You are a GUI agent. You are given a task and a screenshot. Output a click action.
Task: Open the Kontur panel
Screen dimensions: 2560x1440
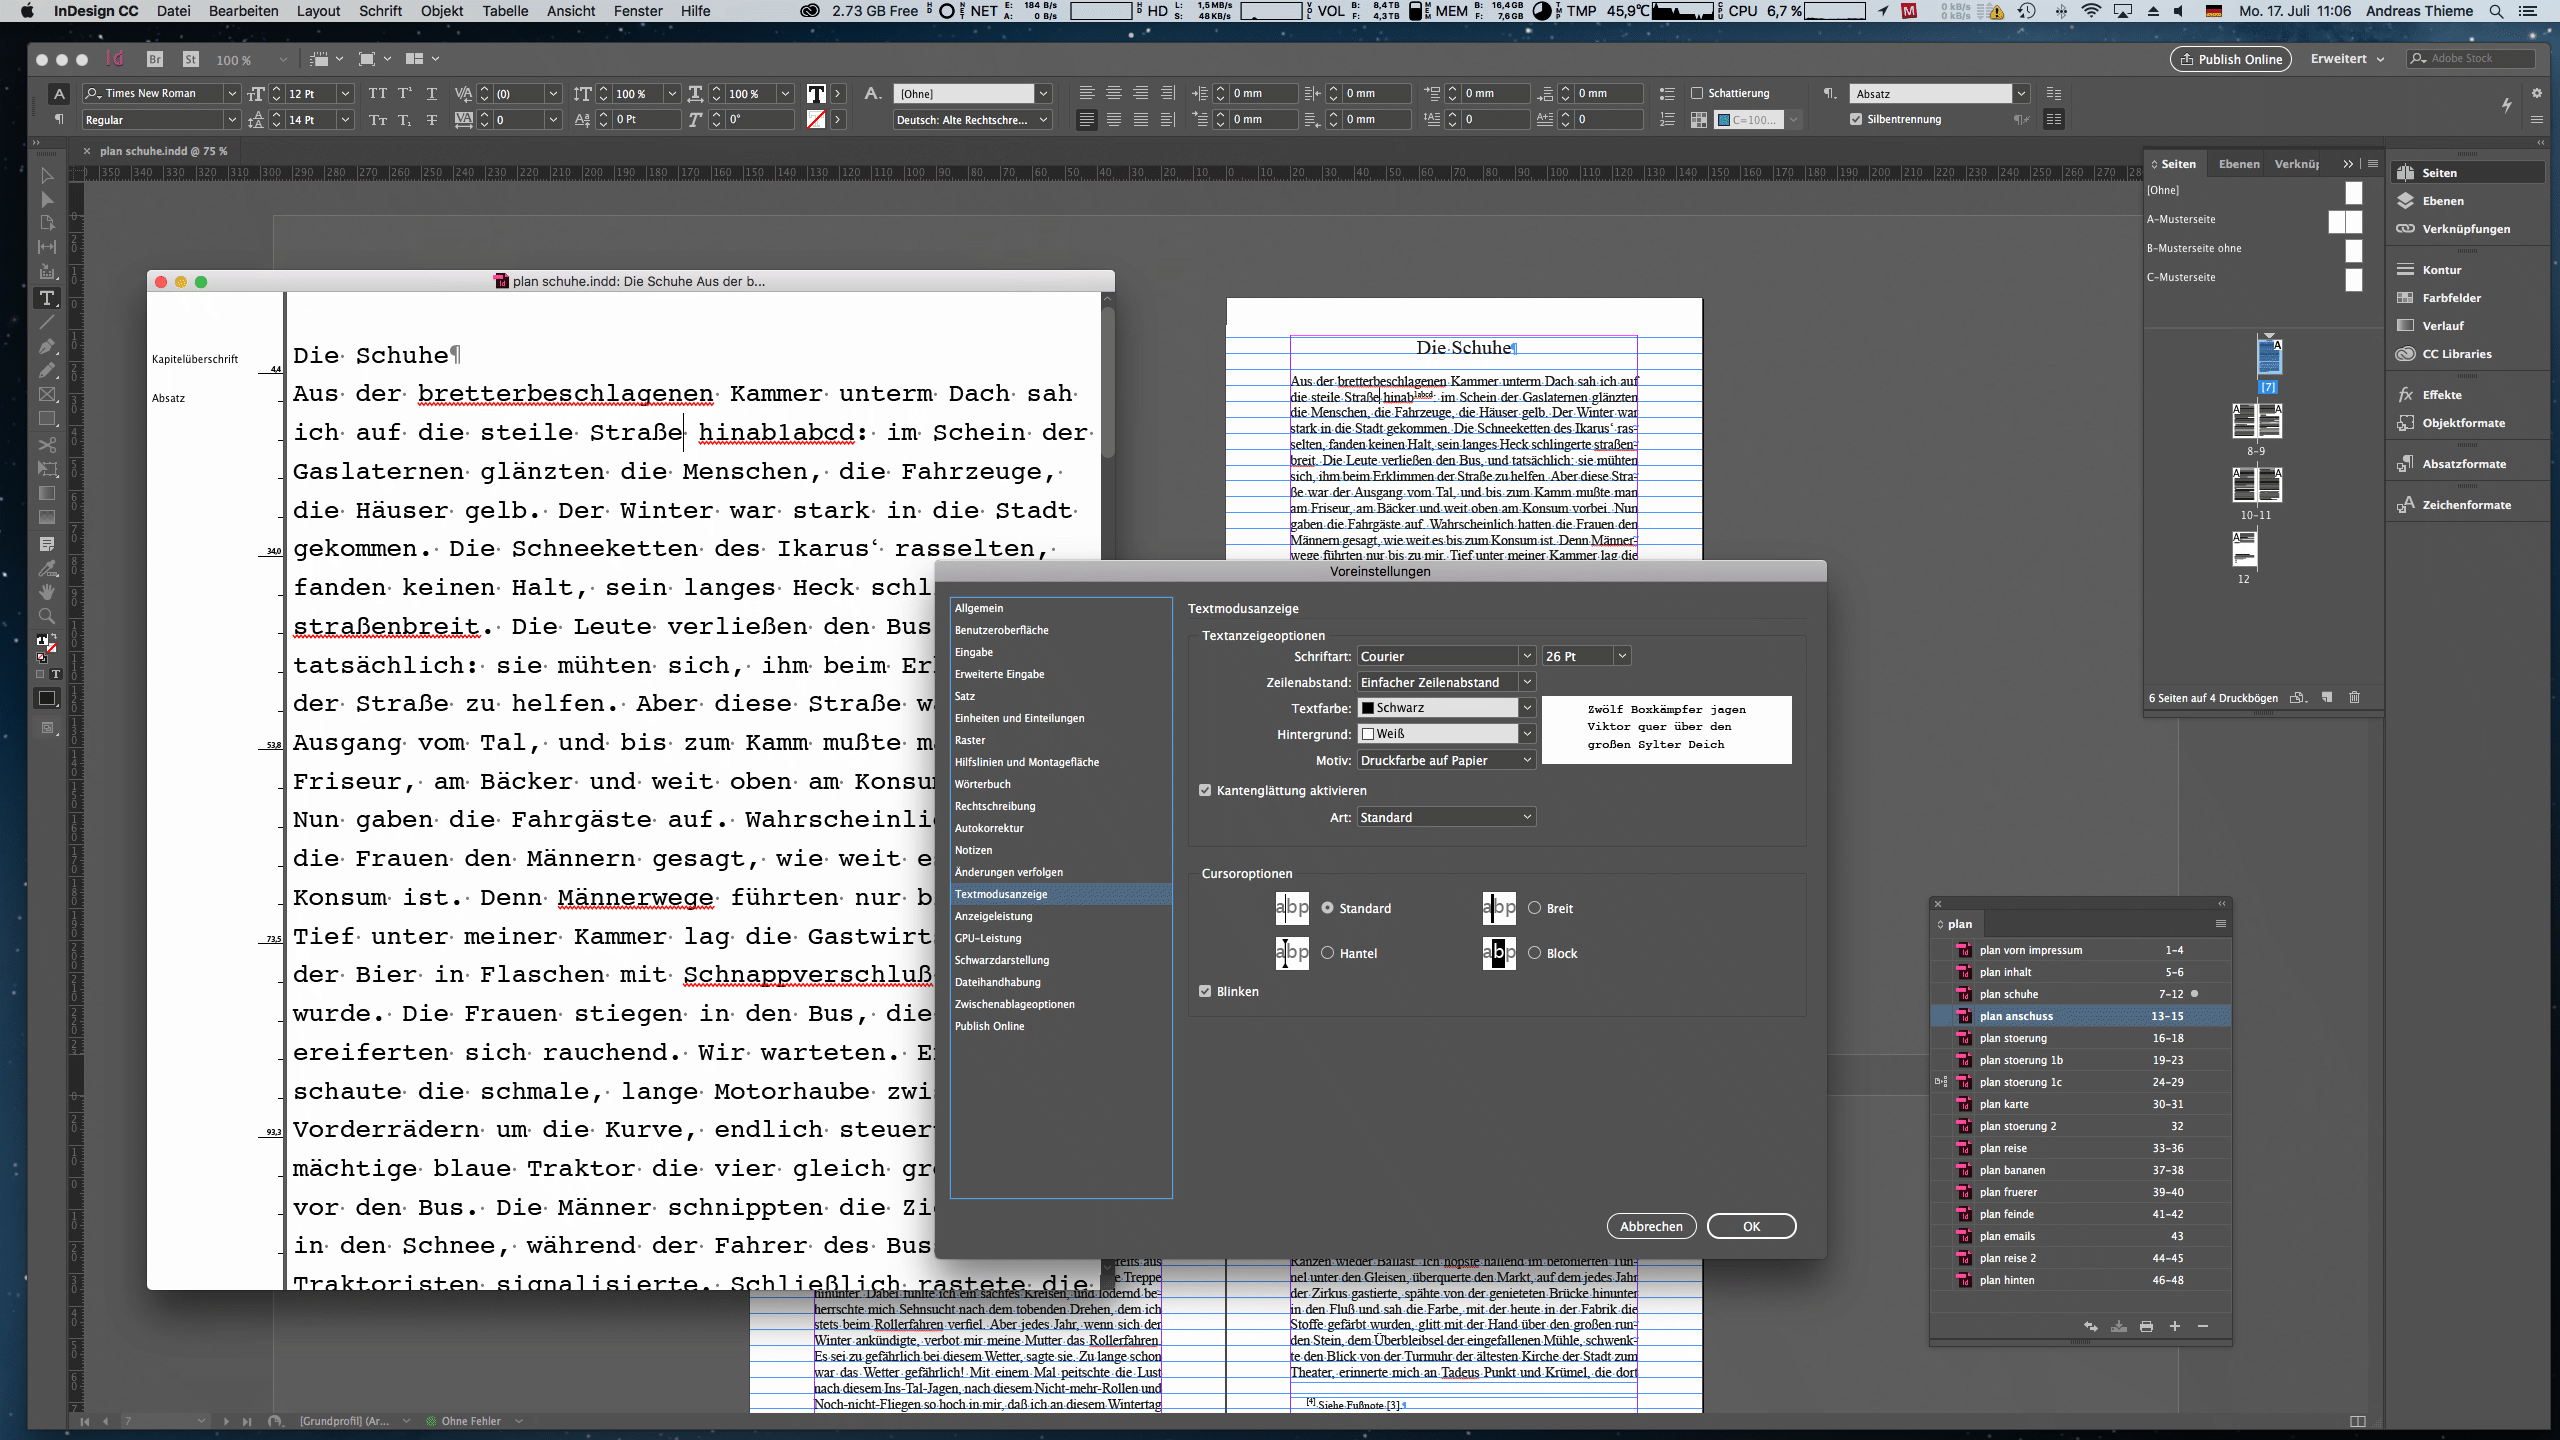2441,270
